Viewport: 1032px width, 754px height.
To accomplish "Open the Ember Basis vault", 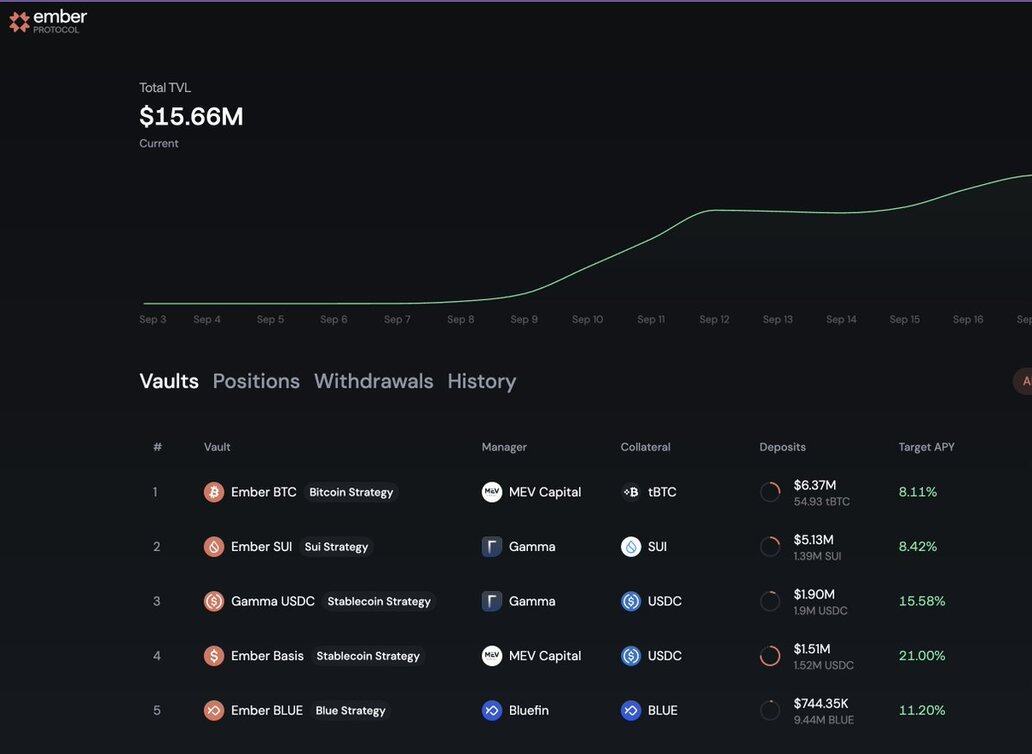I will 267,656.
